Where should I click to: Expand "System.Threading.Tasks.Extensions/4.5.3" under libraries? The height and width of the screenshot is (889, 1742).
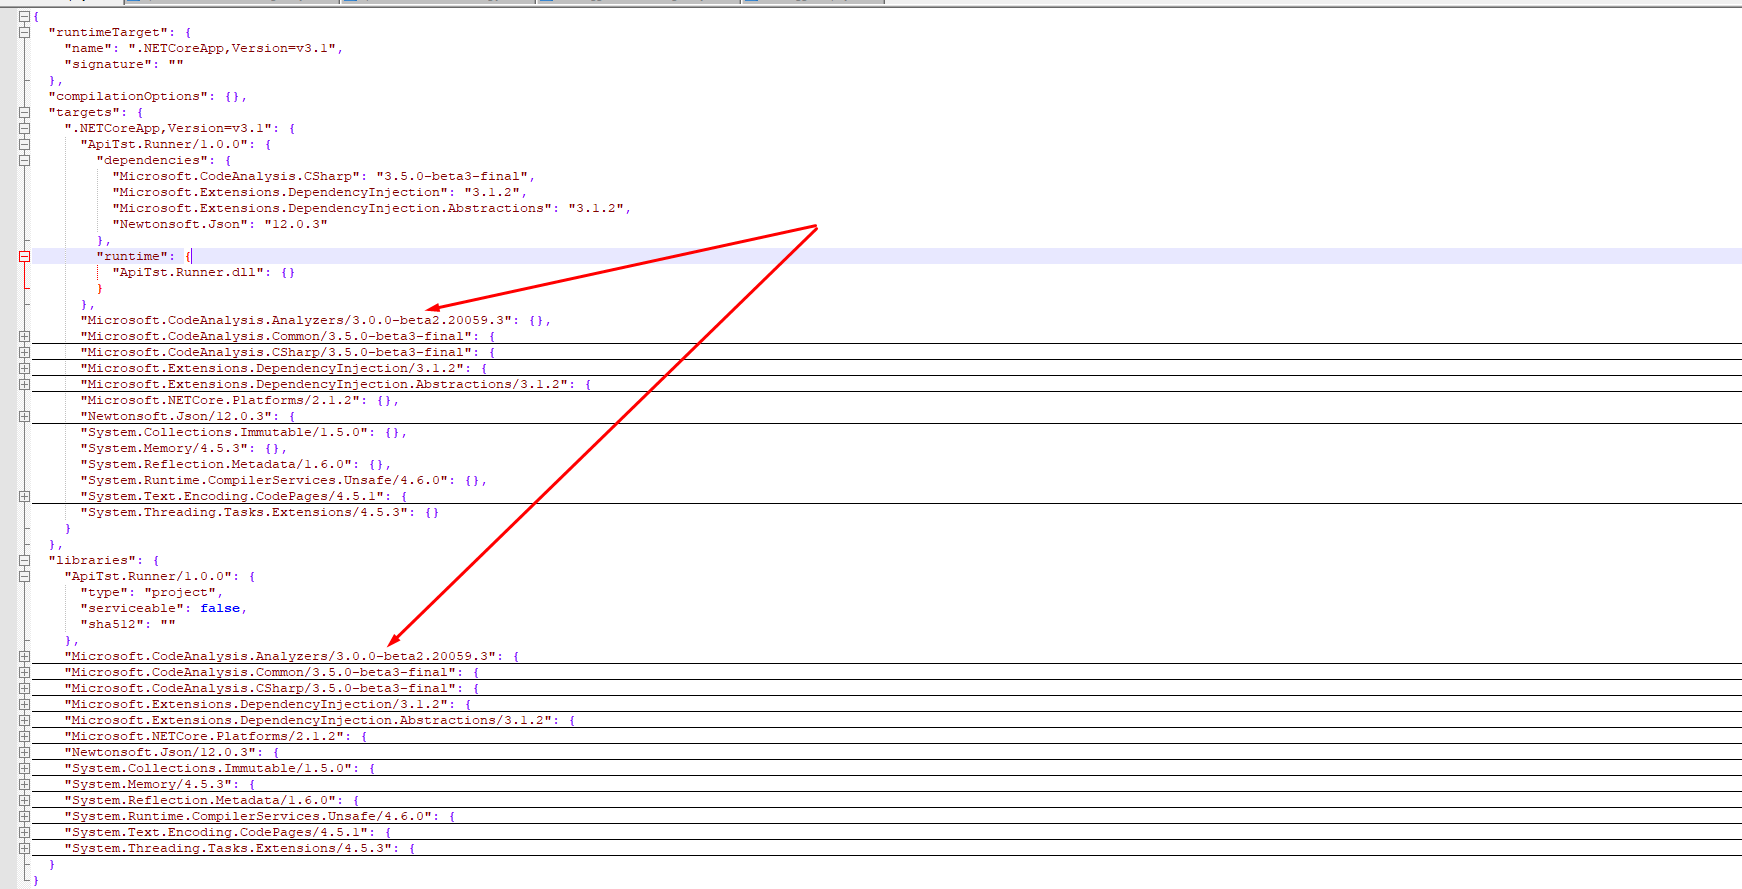(x=24, y=848)
